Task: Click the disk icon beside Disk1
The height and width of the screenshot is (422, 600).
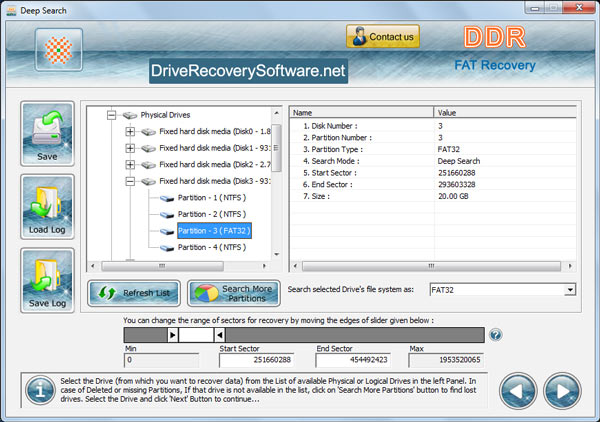Action: click(x=148, y=148)
